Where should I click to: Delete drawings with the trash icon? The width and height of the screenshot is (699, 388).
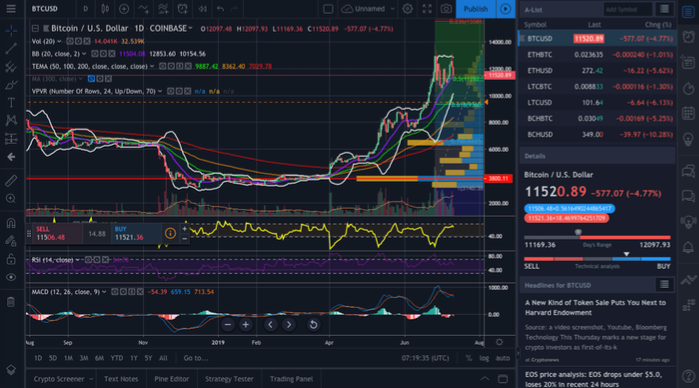click(x=11, y=302)
